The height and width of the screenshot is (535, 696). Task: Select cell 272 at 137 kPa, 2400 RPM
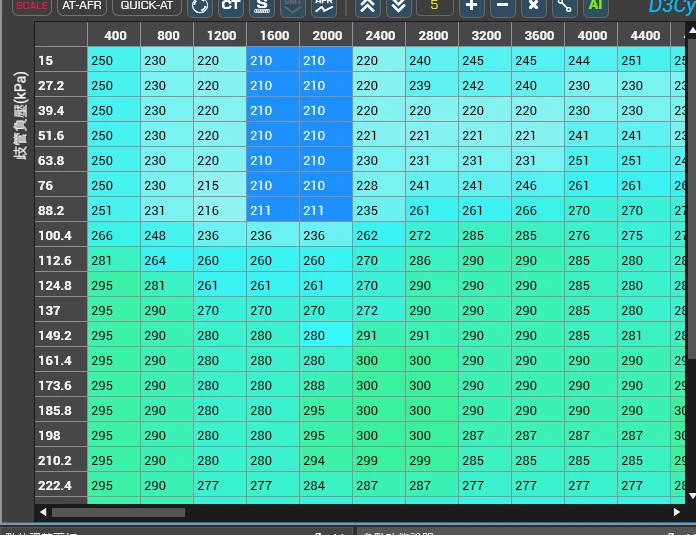[379, 310]
